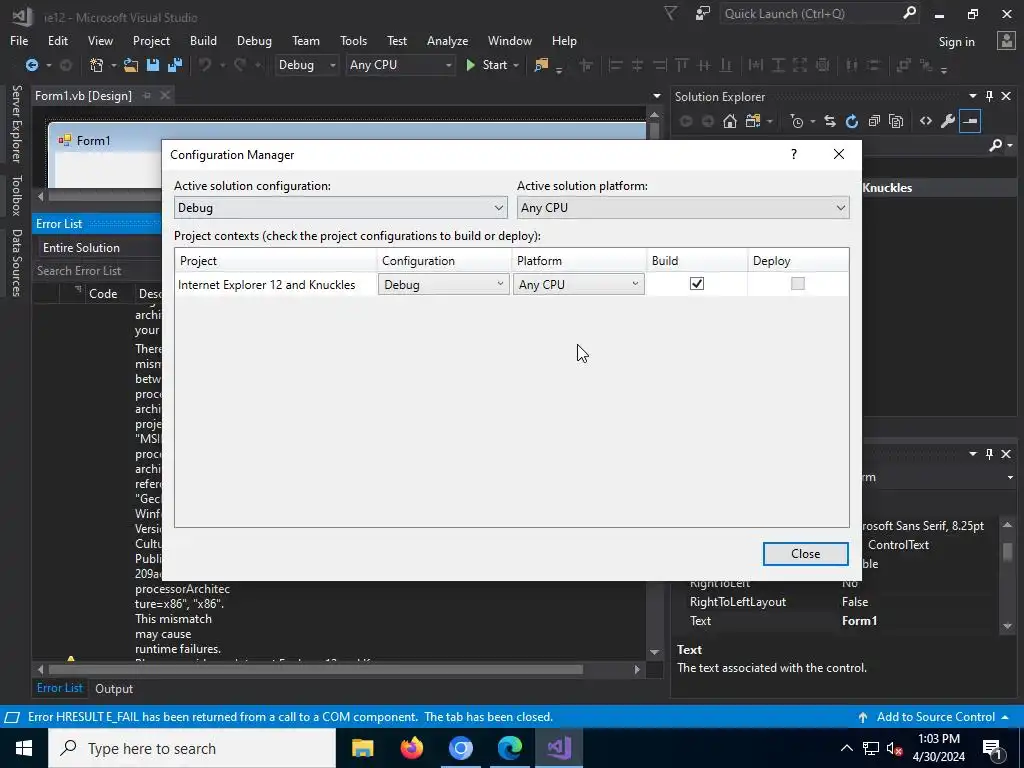Click the Refresh icon in Solution Explorer
The height and width of the screenshot is (768, 1024).
[x=852, y=121]
